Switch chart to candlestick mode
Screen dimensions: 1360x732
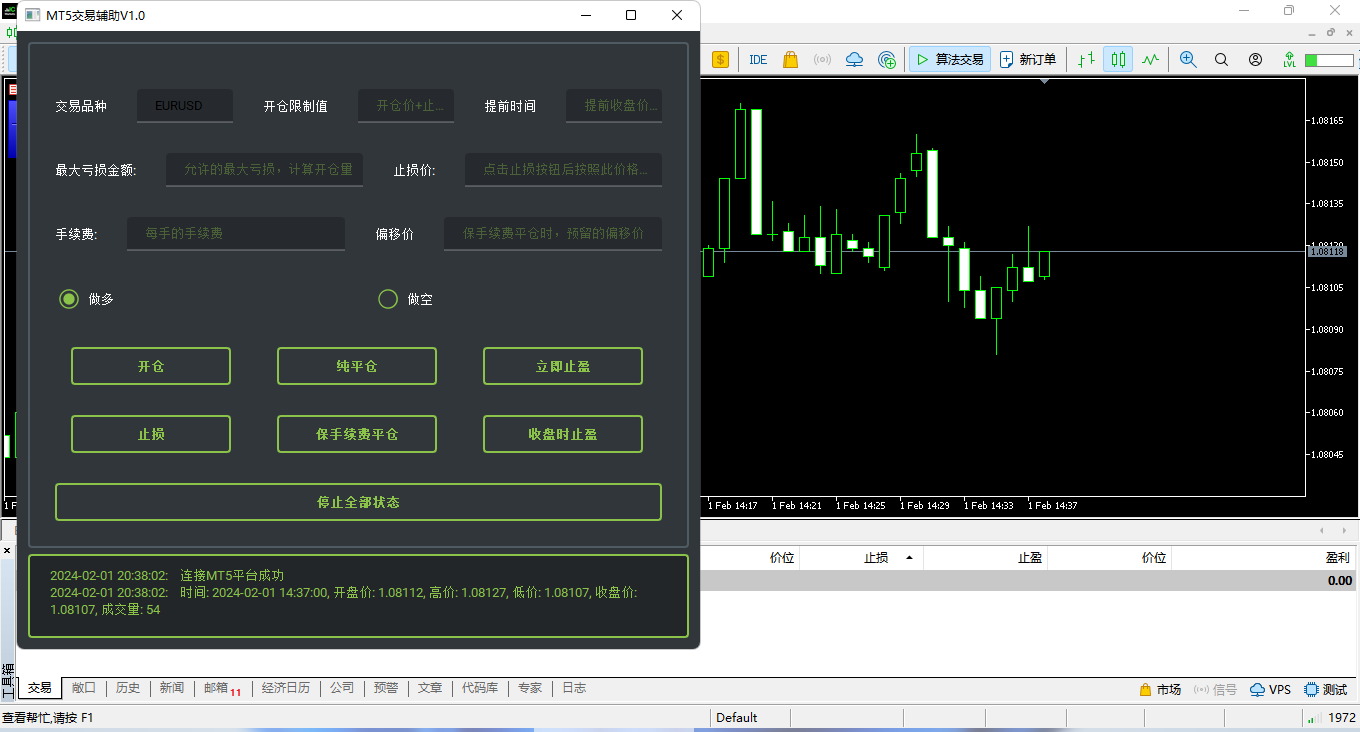tap(1118, 60)
